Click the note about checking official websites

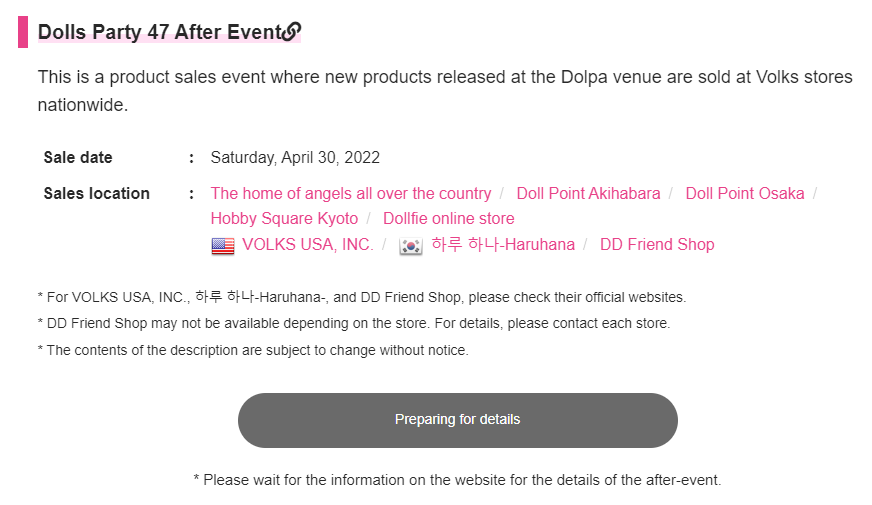pos(361,297)
